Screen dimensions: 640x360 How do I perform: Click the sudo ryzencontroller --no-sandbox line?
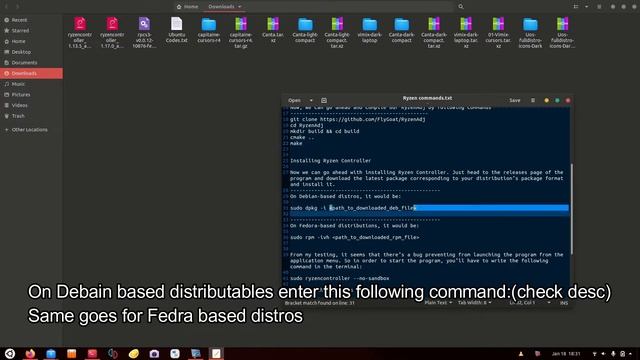(339, 278)
